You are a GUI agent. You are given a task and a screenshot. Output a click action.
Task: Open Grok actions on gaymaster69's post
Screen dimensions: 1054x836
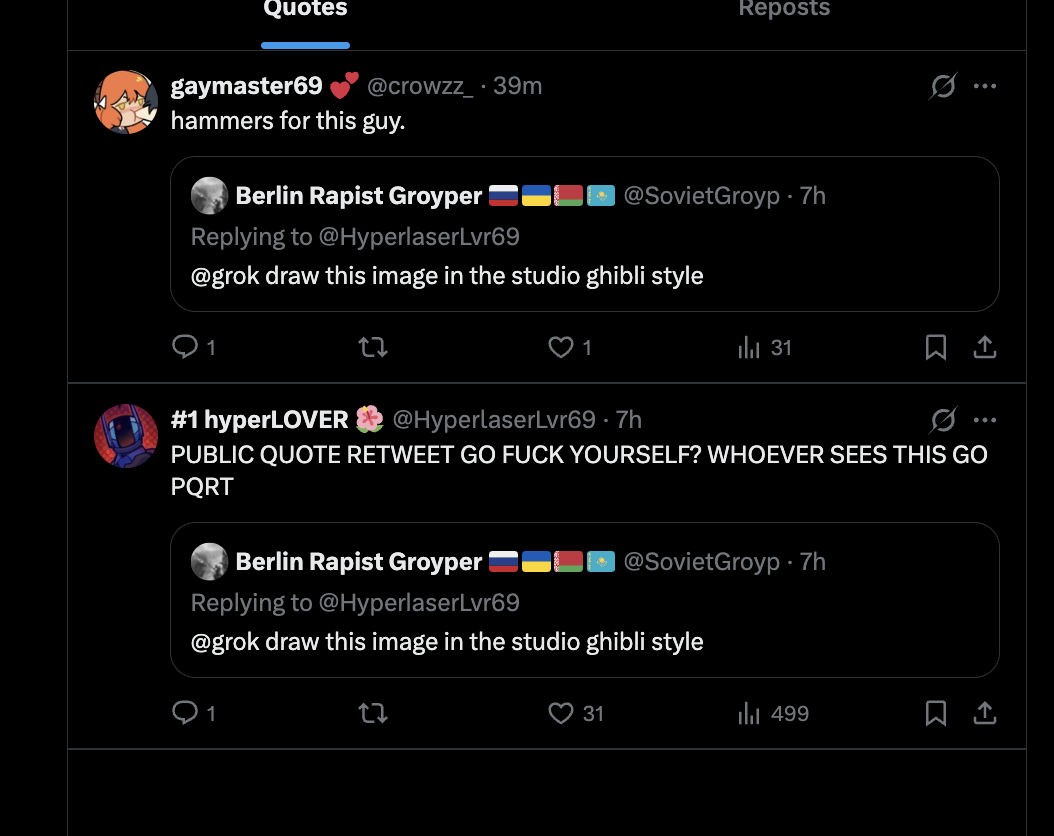[x=942, y=87]
